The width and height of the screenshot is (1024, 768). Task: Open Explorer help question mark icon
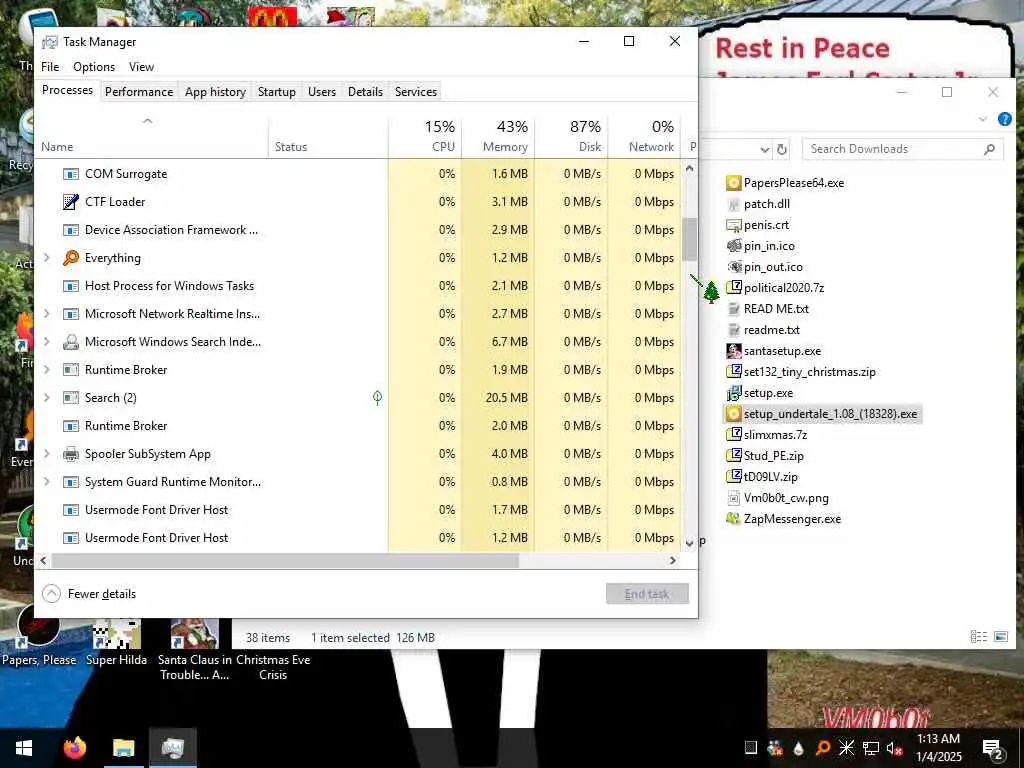[1004, 119]
